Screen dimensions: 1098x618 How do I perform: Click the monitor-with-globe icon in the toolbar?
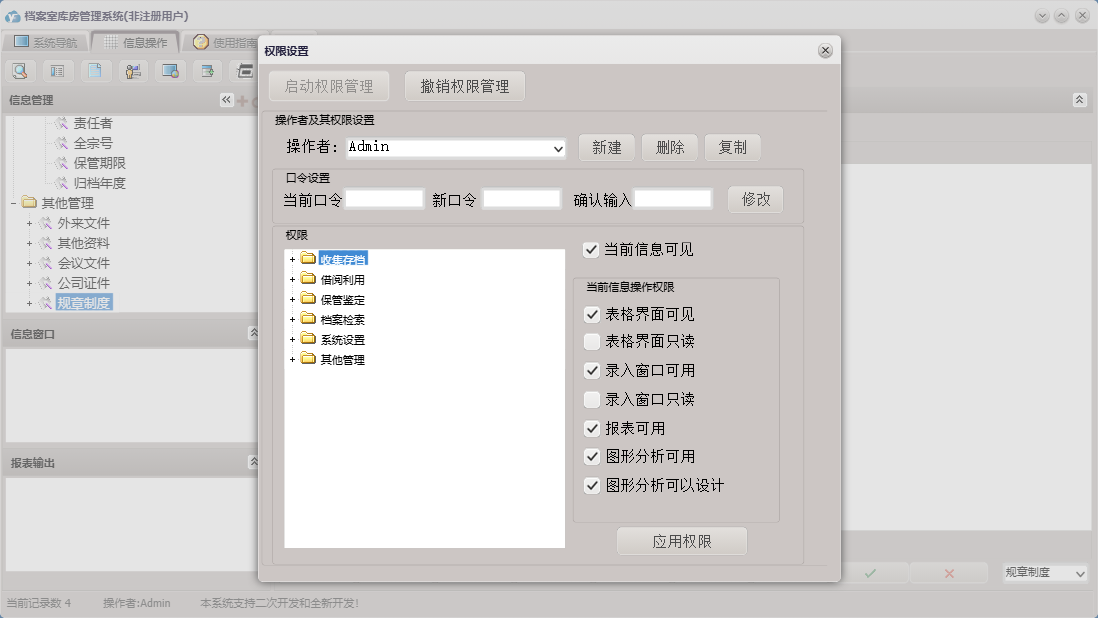pyautogui.click(x=170, y=71)
